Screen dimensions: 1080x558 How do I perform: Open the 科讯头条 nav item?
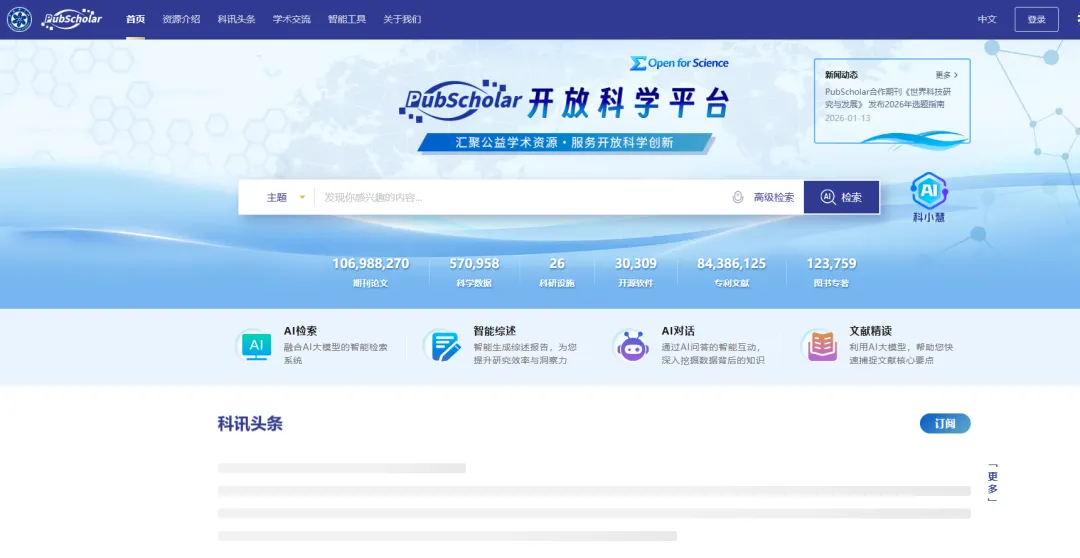click(236, 19)
